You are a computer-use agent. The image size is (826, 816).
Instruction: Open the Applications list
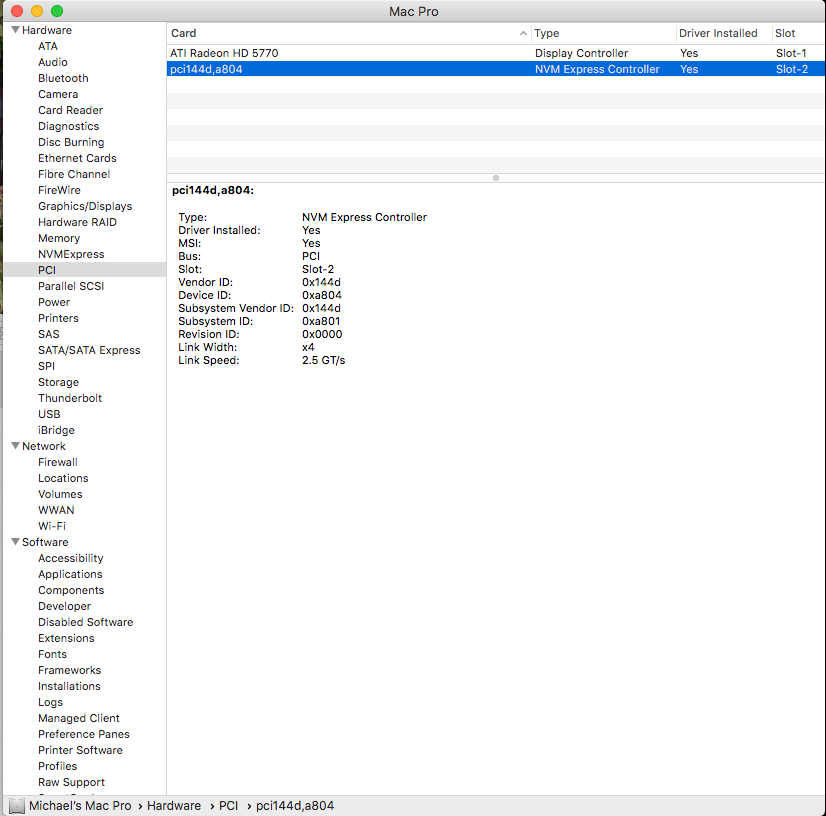70,574
